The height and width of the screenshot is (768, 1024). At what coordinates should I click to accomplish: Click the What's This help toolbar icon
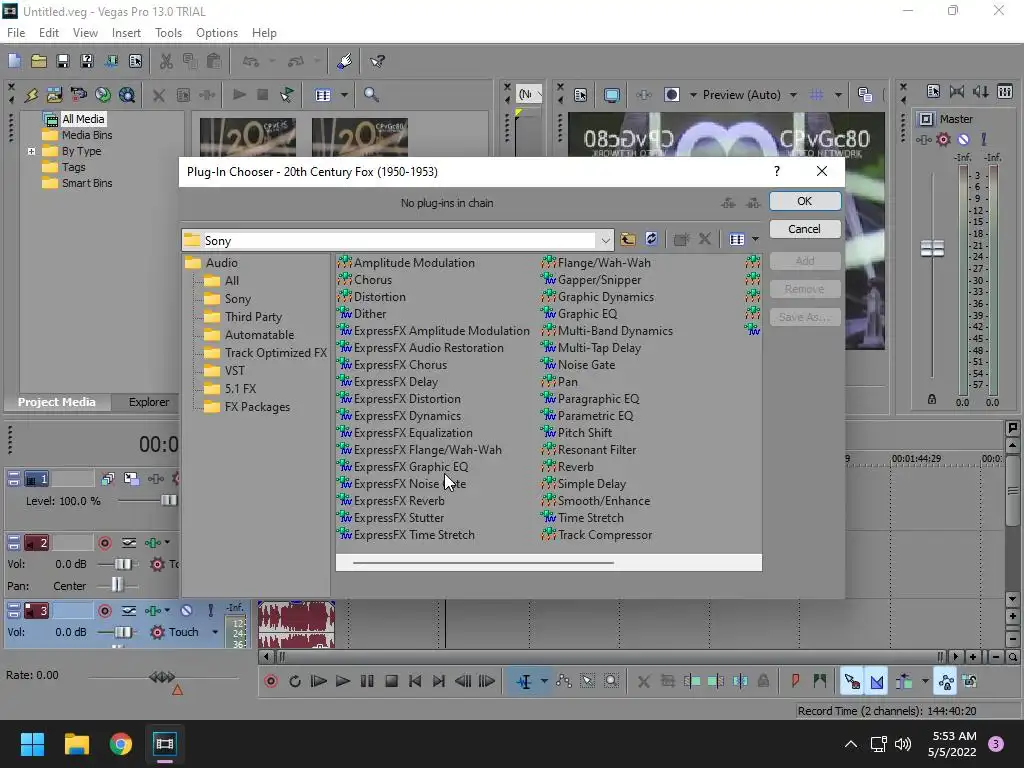click(377, 61)
